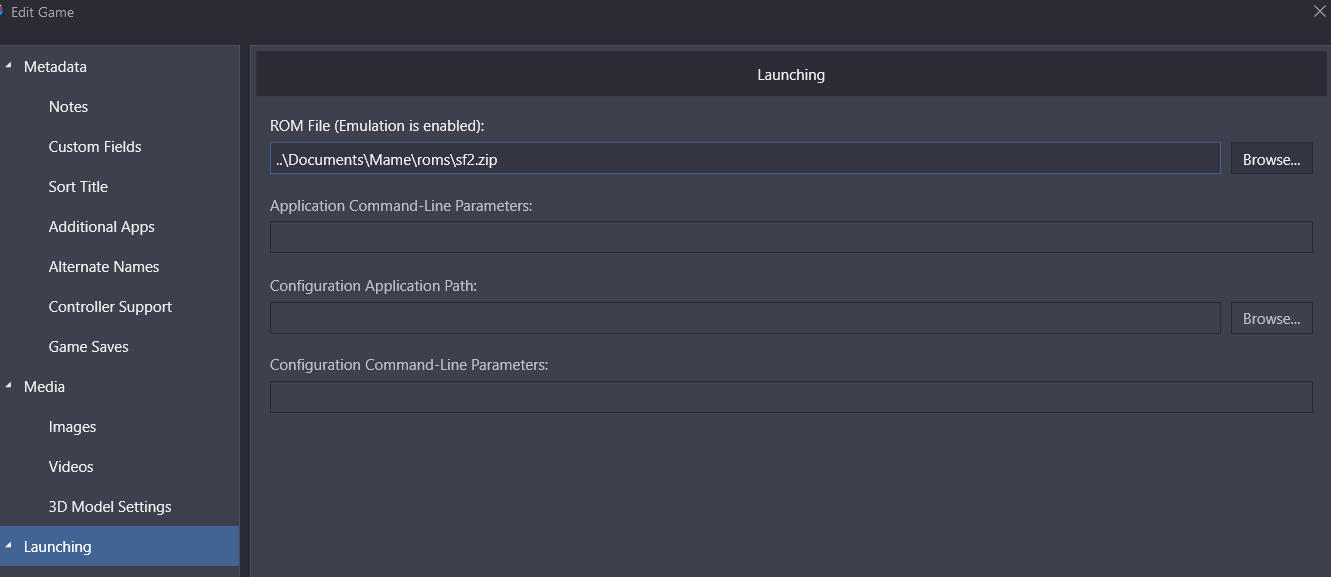Open the Notes page

(x=68, y=106)
